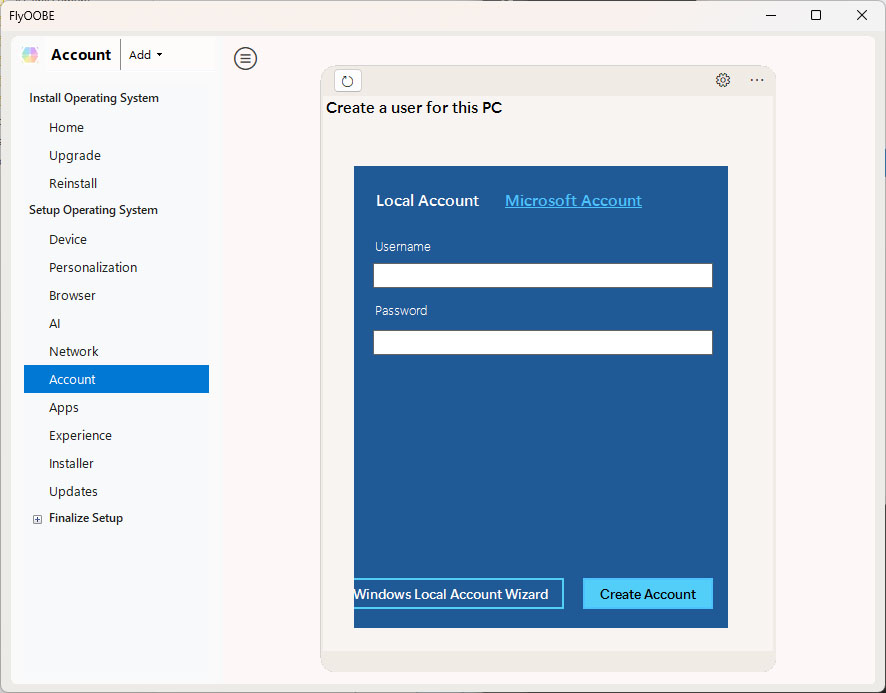The width and height of the screenshot is (886, 693).
Task: Expand the Finalize Setup tree node
Action: [38, 519]
